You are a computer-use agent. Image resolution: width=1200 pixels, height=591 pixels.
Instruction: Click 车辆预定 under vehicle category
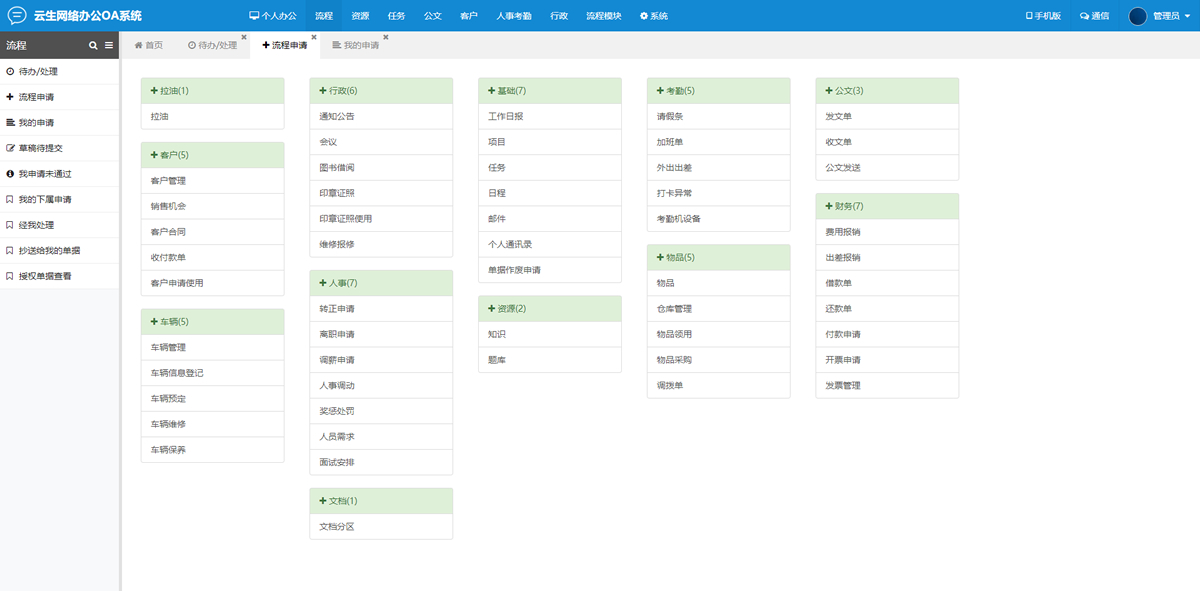[x=168, y=399]
